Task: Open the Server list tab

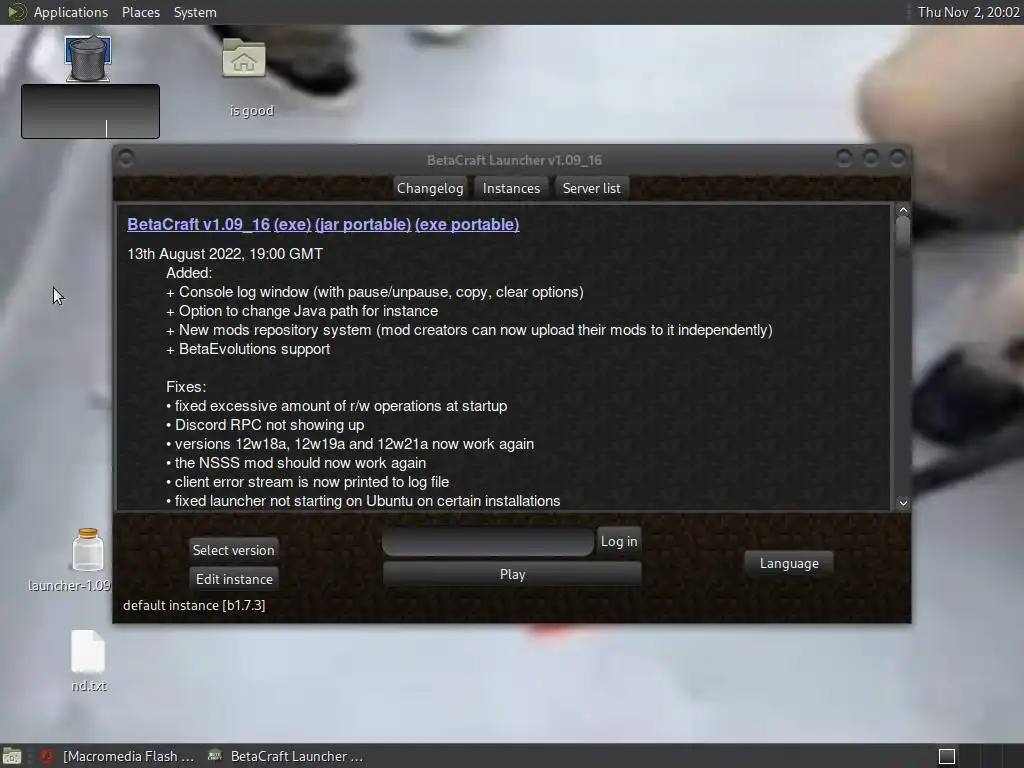Action: pos(591,188)
